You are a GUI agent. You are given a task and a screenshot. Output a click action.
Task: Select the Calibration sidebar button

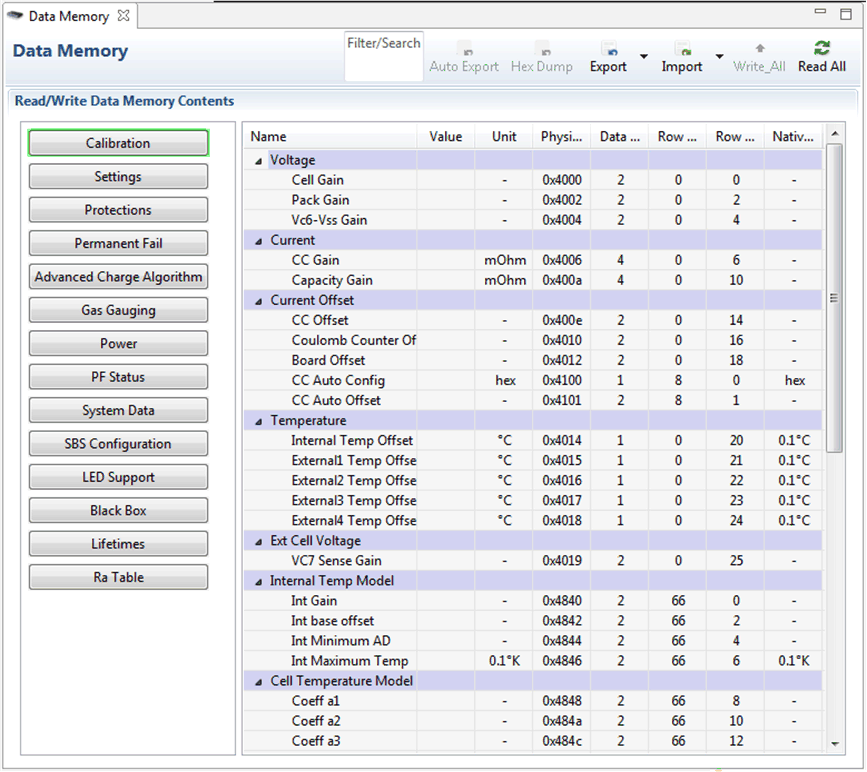coord(118,142)
